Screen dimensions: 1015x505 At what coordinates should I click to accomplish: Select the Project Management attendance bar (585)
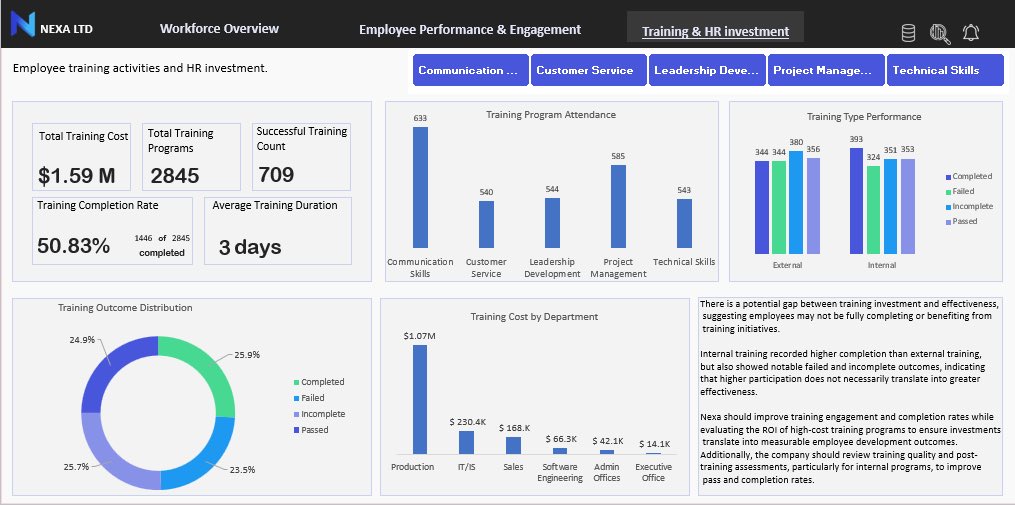(x=618, y=207)
